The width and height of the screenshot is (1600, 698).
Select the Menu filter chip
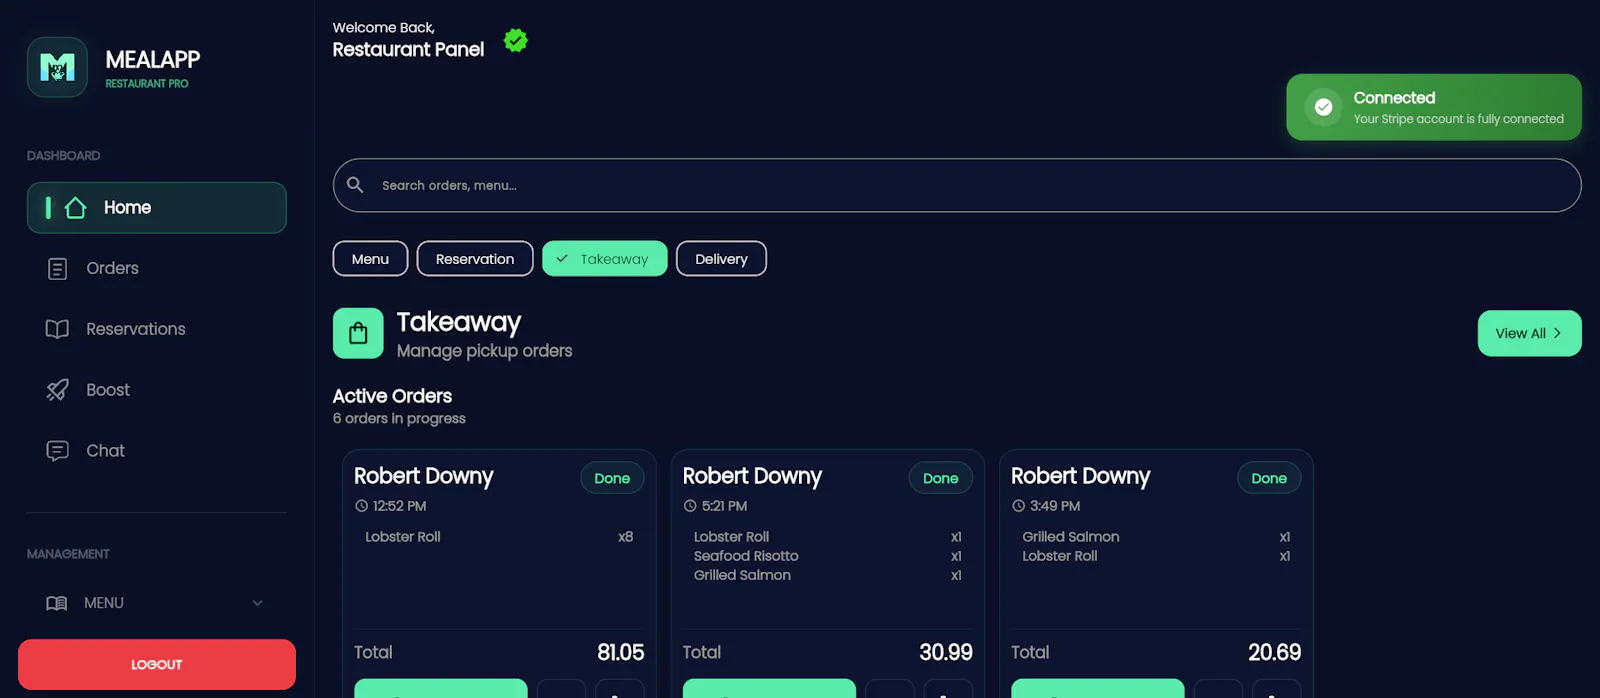pyautogui.click(x=370, y=259)
